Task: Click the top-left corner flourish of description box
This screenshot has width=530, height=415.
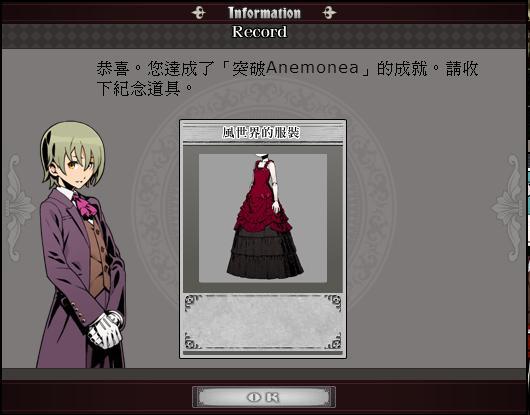Action: [x=193, y=302]
